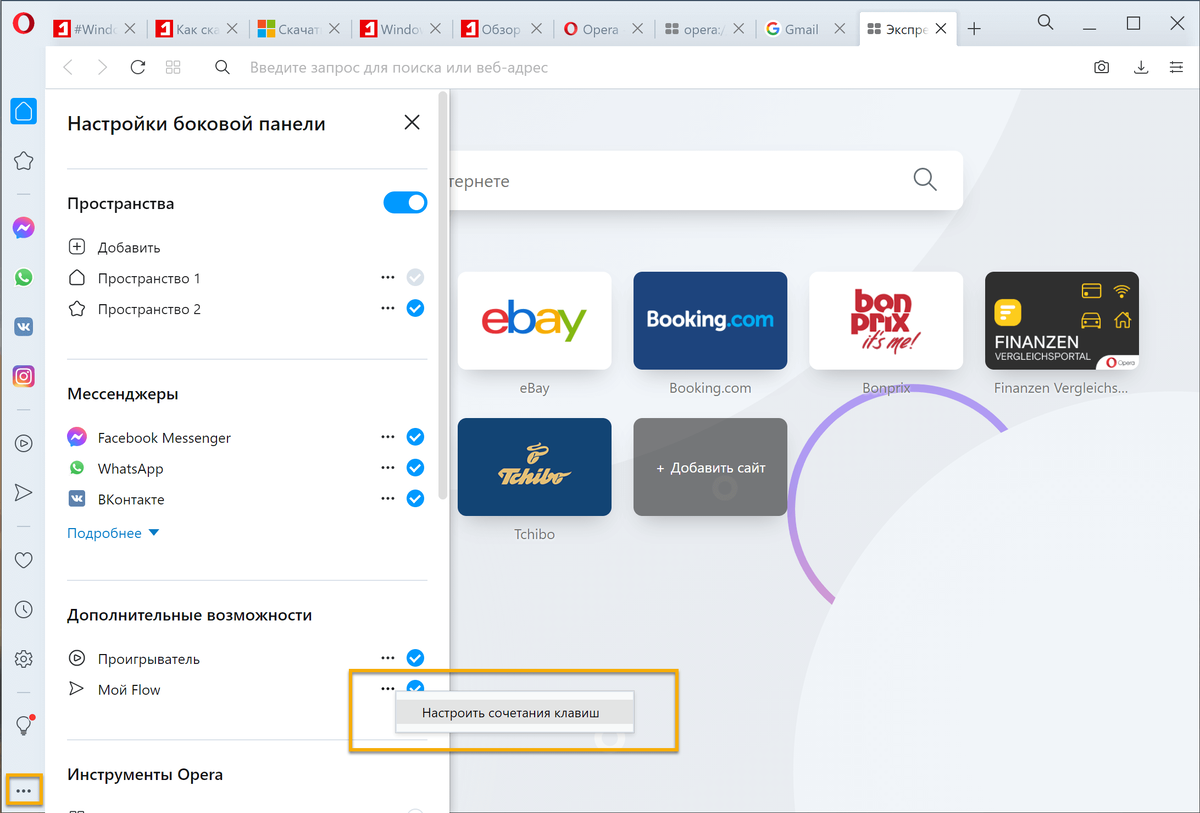Take a snapshot with the camera icon
The width and height of the screenshot is (1200, 813).
[1101, 68]
